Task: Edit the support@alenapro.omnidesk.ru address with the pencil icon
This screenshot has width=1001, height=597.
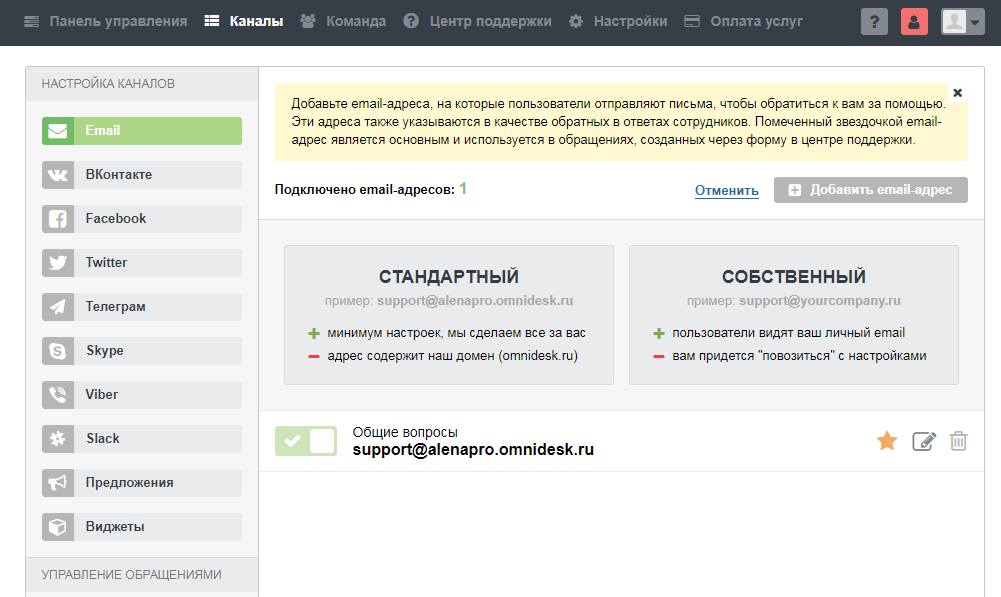Action: pos(923,440)
